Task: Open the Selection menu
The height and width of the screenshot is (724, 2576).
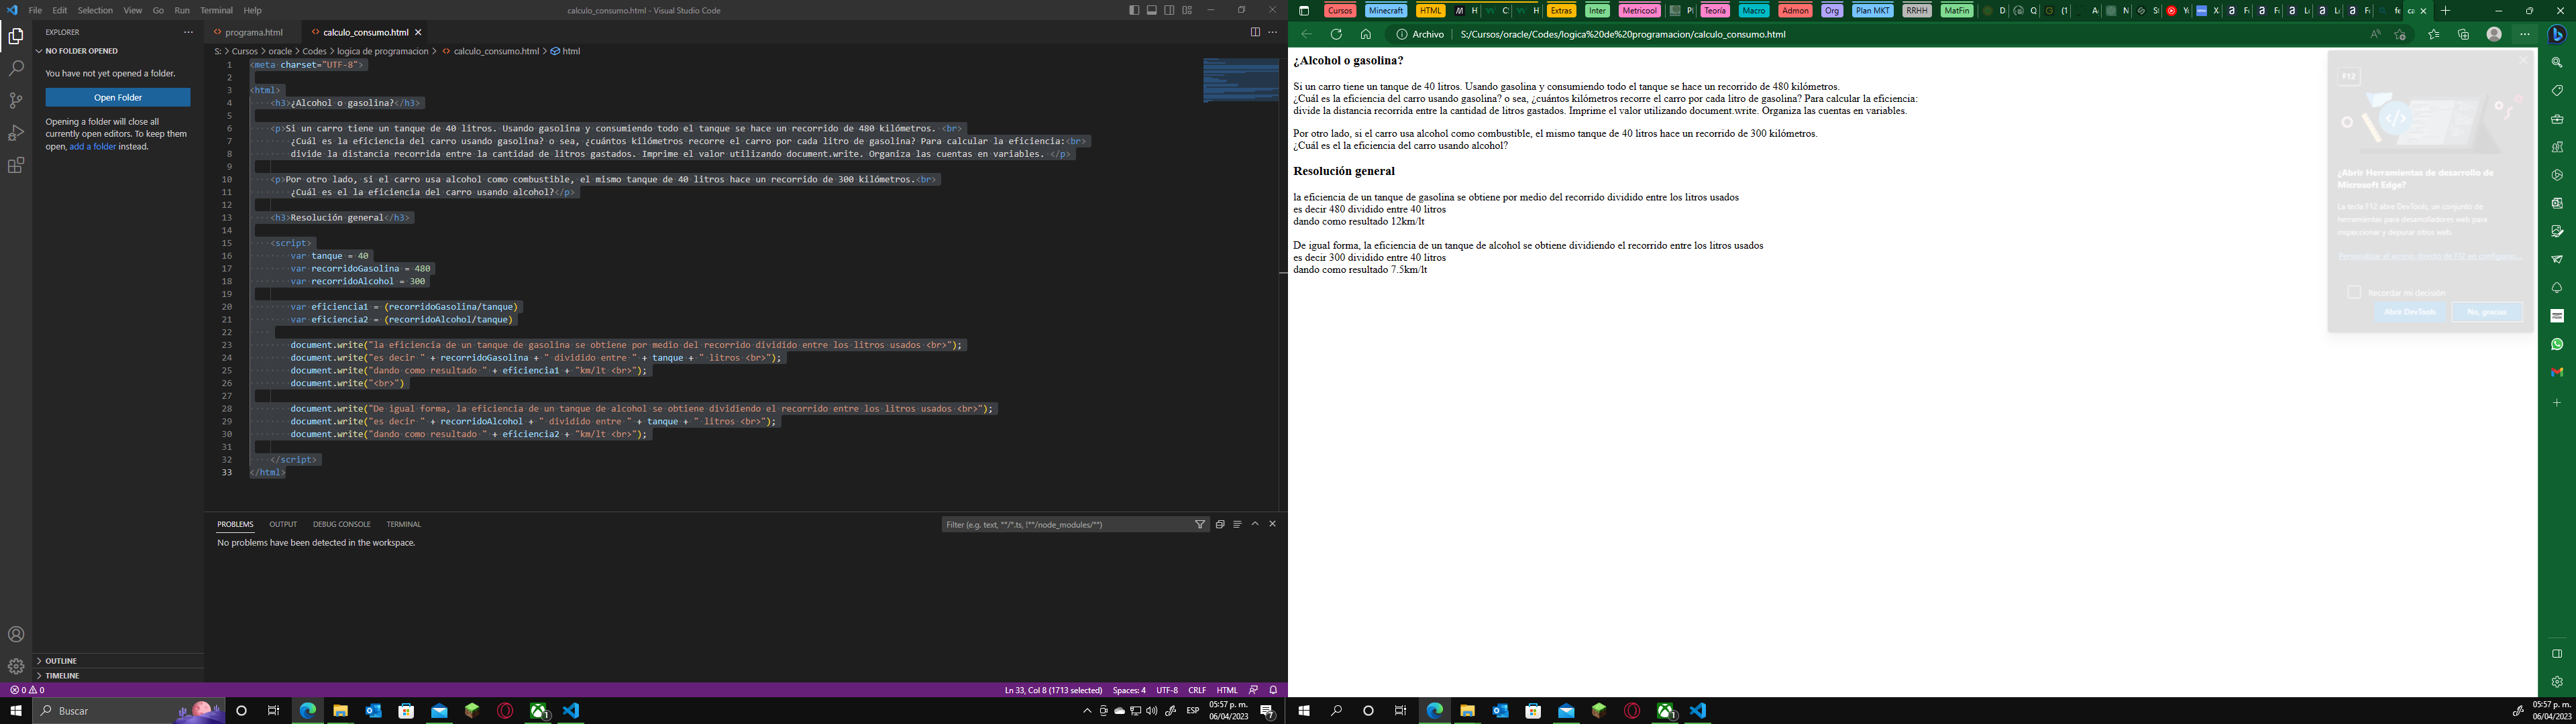Action: tap(95, 10)
